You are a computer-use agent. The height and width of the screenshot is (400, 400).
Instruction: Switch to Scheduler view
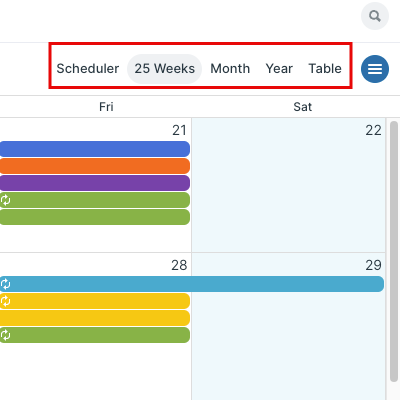tap(88, 69)
